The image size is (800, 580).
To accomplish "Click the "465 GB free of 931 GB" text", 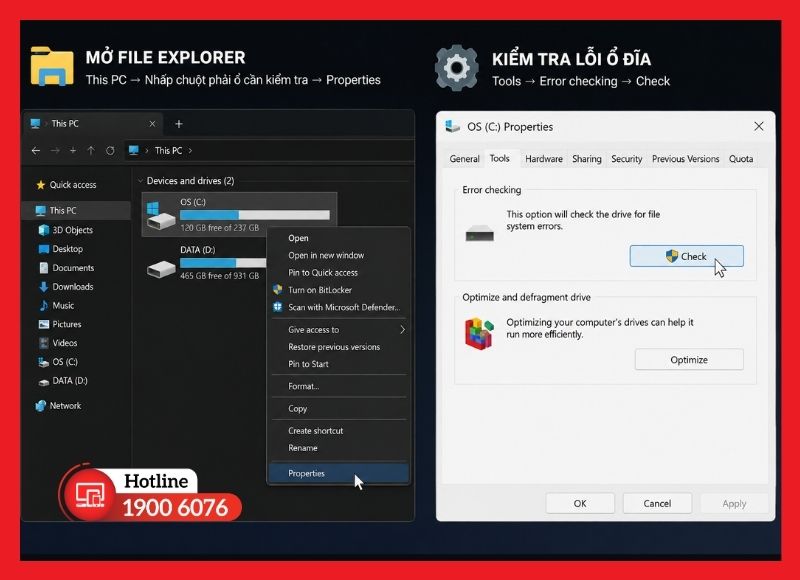I will [x=219, y=275].
